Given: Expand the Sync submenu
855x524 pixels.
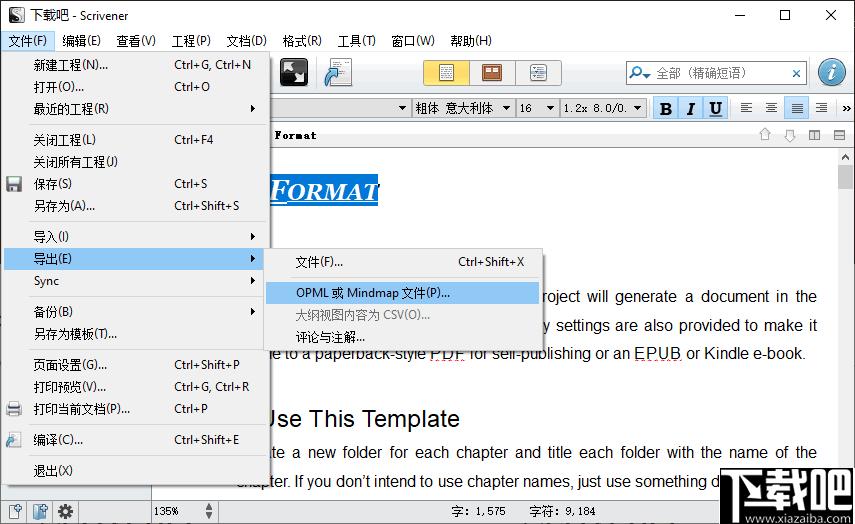Looking at the screenshot, I should pyautogui.click(x=136, y=281).
